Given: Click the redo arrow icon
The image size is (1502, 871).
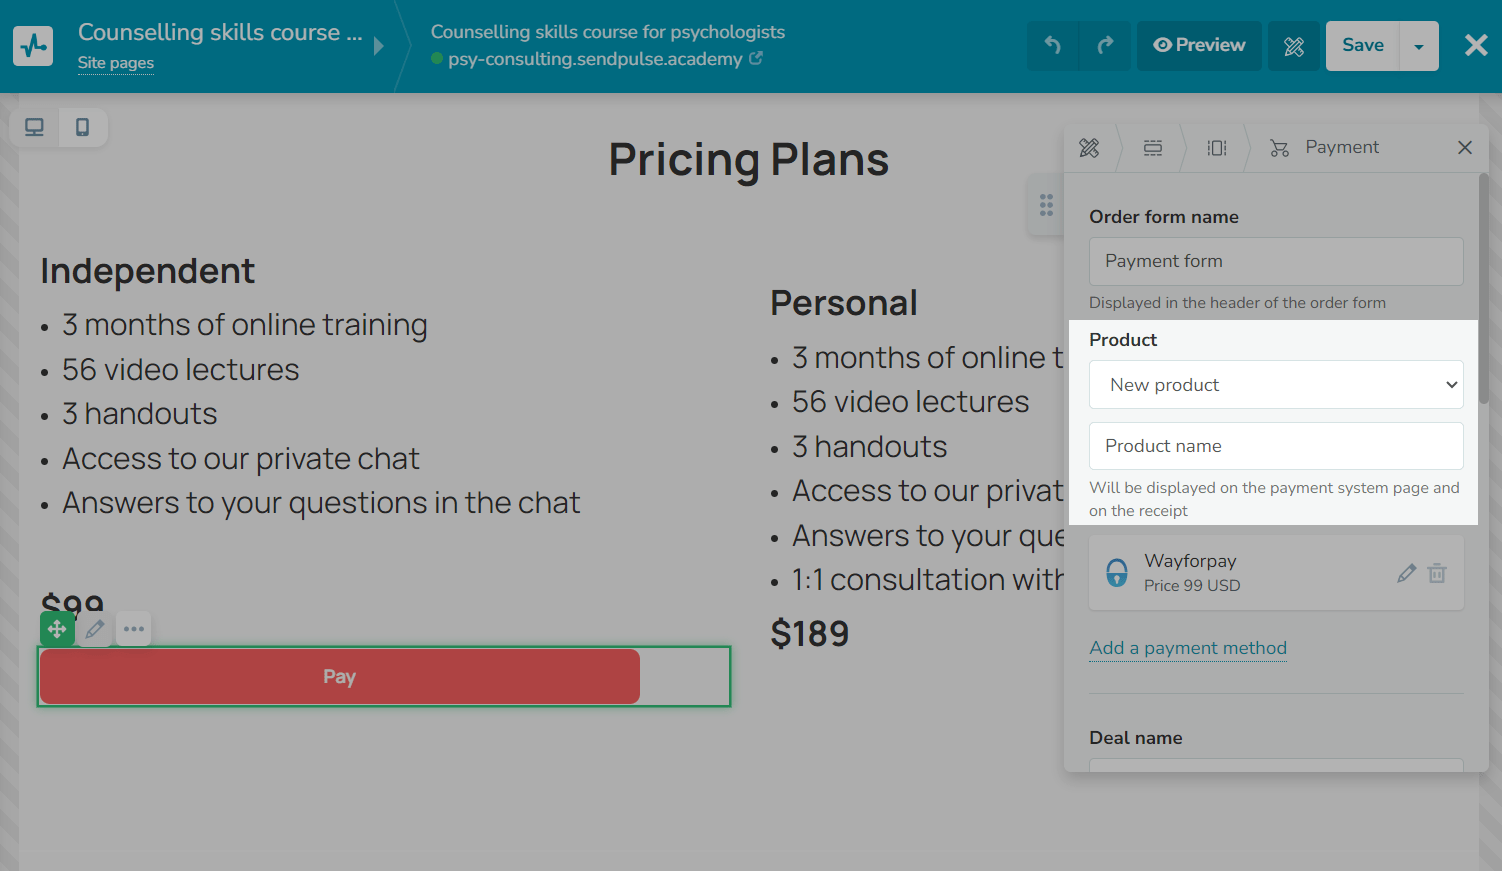Looking at the screenshot, I should (1105, 46).
